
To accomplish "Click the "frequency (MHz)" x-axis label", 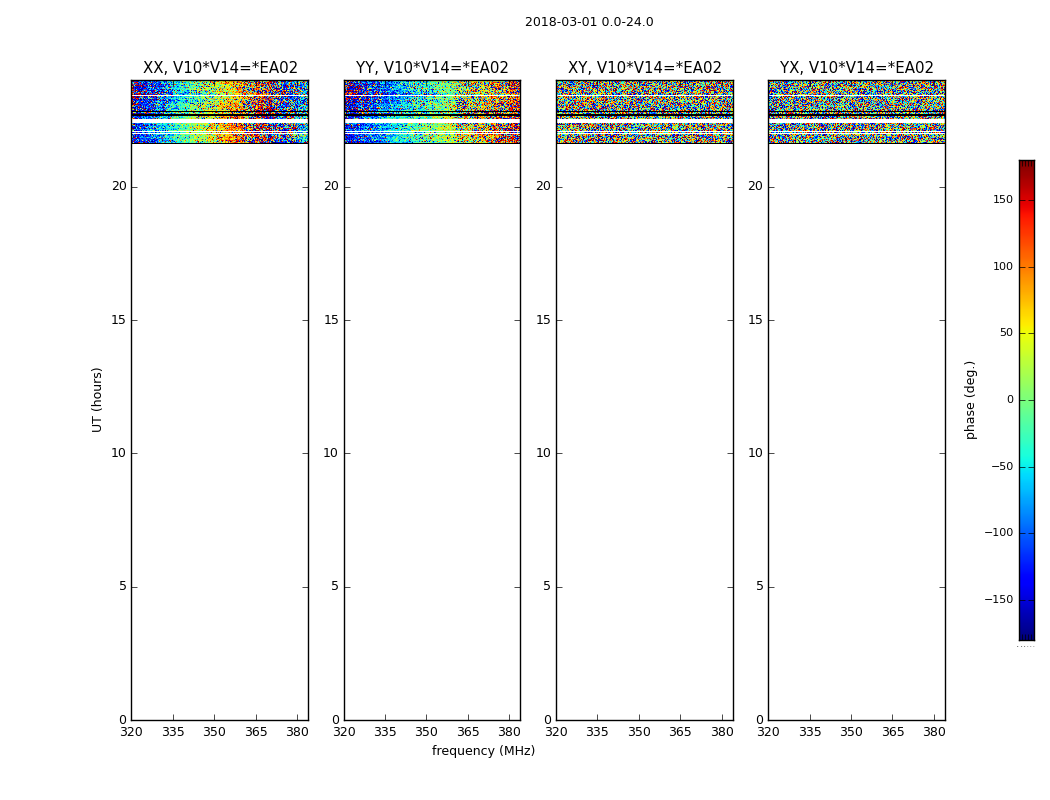I will (x=483, y=751).
